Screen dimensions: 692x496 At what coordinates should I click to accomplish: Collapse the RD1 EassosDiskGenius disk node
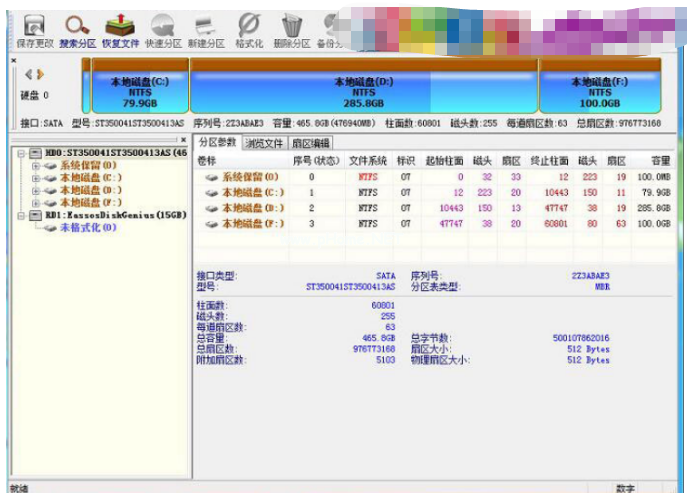[22, 215]
